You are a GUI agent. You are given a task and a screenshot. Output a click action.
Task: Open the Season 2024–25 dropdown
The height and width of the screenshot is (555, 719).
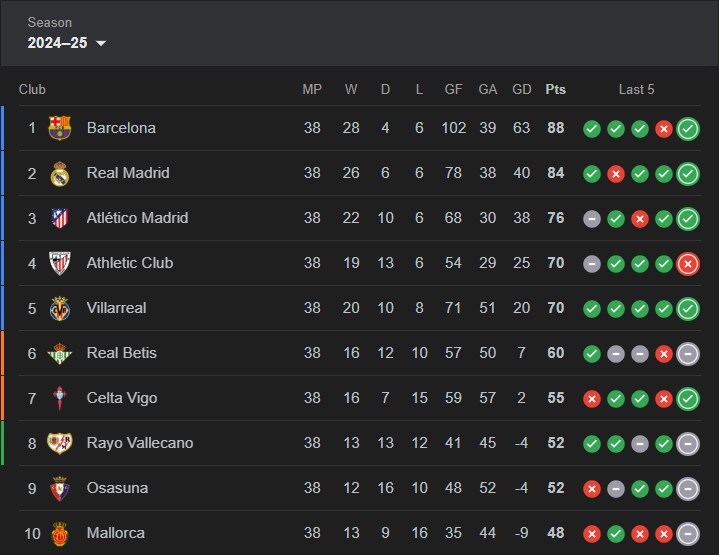pos(66,43)
